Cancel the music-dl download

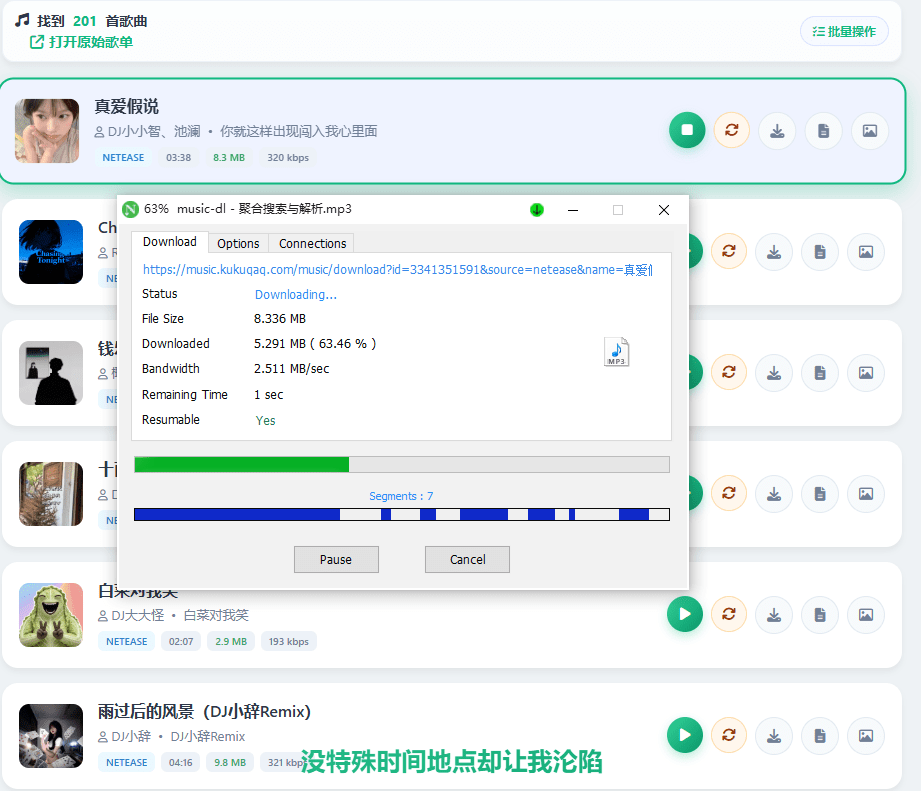[467, 559]
